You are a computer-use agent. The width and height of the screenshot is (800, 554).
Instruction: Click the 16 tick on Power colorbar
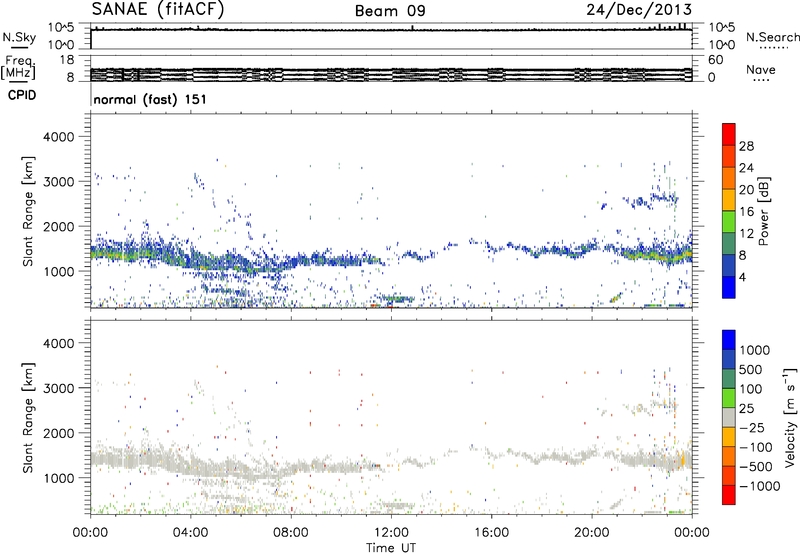click(746, 212)
